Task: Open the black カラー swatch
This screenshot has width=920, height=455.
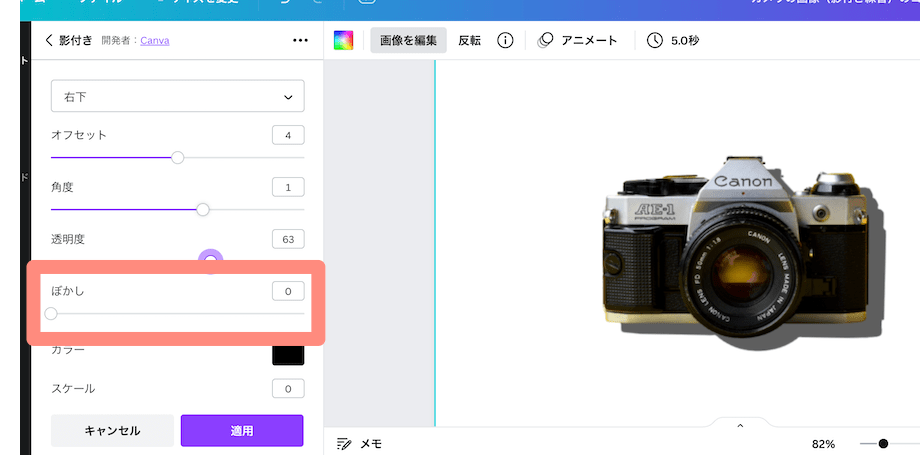Action: coord(288,355)
